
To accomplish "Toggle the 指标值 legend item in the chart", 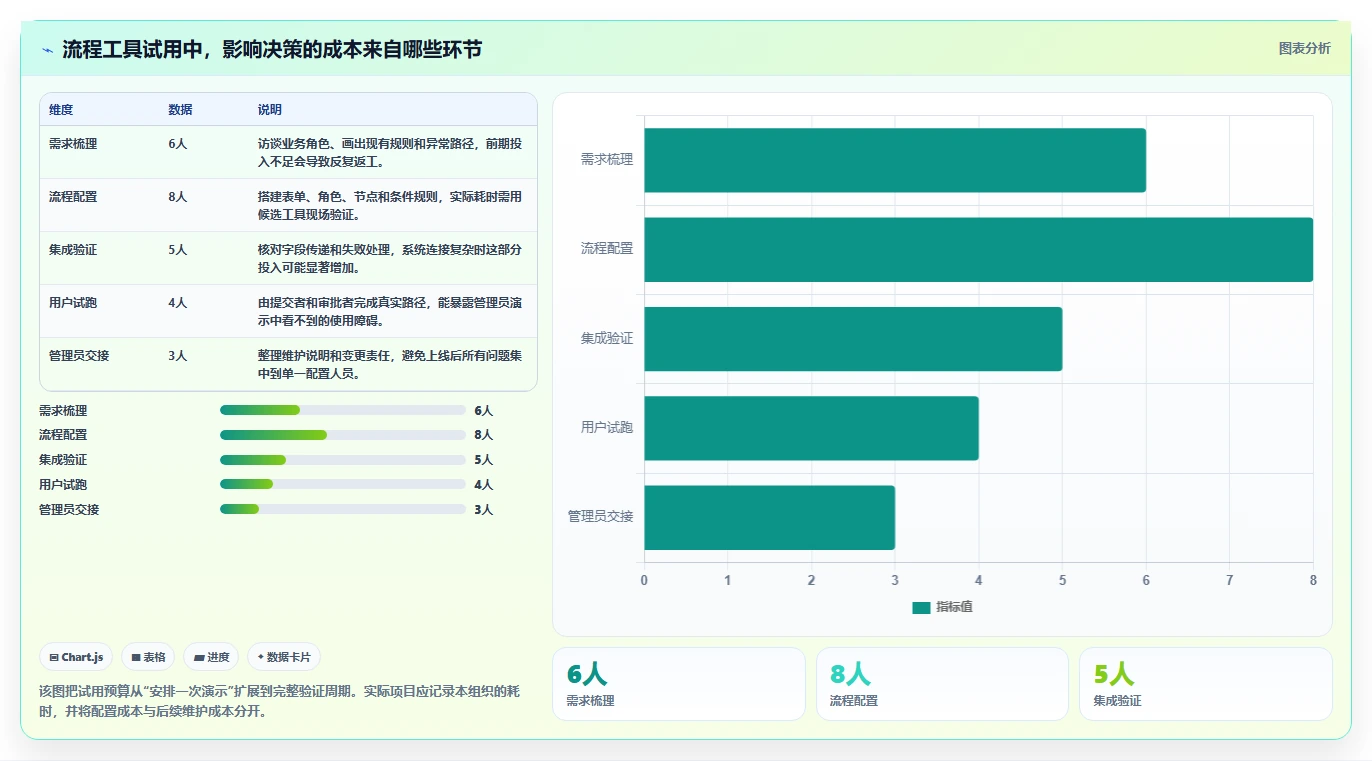I will [x=942, y=608].
